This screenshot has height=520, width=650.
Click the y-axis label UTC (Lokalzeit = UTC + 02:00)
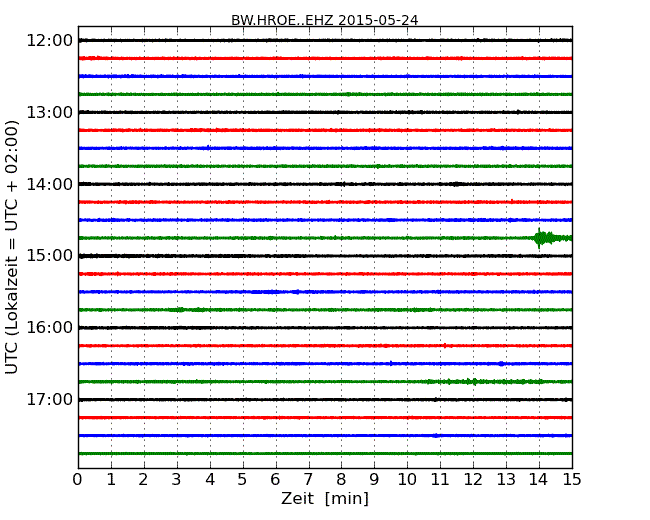(x=12, y=247)
